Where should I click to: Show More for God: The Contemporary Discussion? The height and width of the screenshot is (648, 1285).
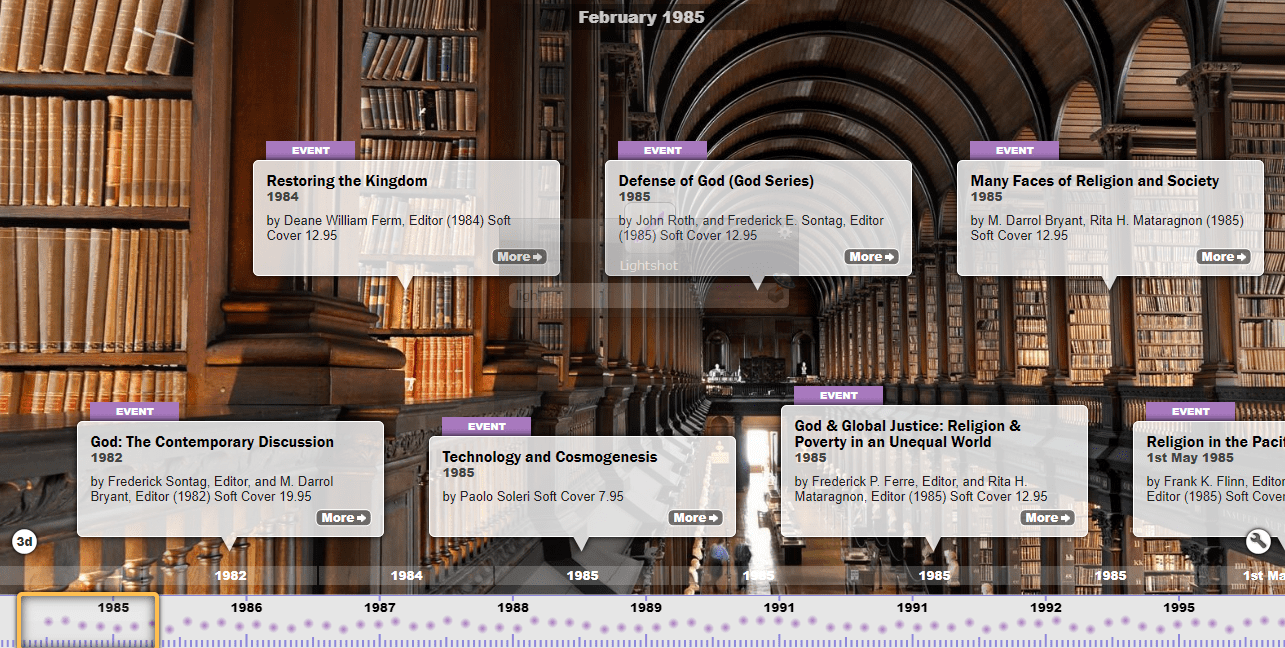coord(344,518)
